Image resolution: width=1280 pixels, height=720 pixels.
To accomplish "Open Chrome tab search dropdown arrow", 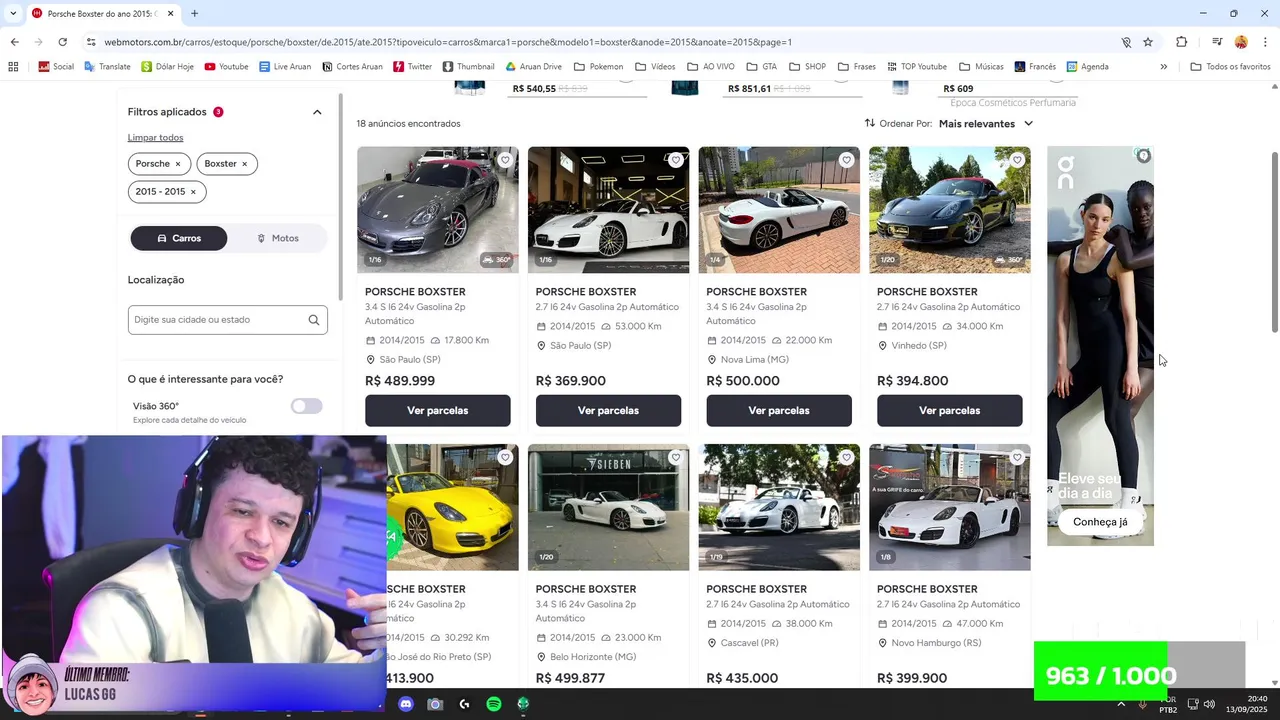I will tap(14, 13).
